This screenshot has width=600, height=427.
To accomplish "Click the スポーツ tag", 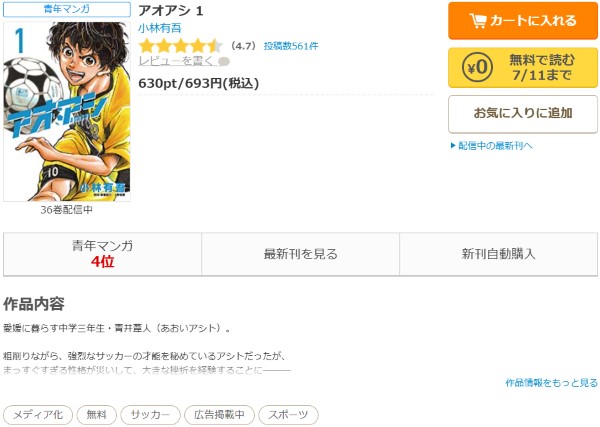I will 288,415.
